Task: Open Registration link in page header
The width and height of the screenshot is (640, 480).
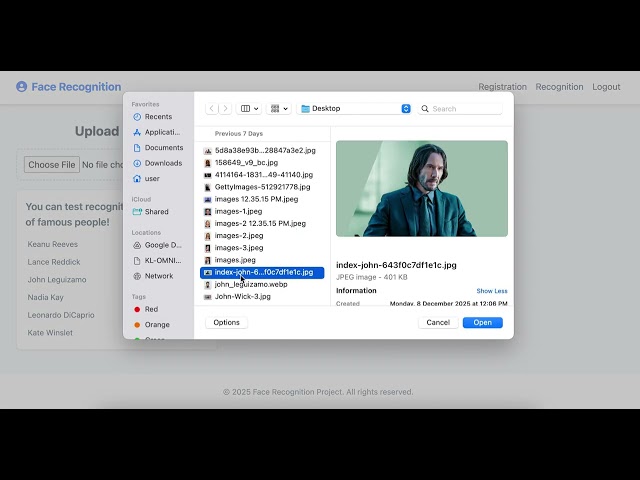Action: pyautogui.click(x=502, y=87)
